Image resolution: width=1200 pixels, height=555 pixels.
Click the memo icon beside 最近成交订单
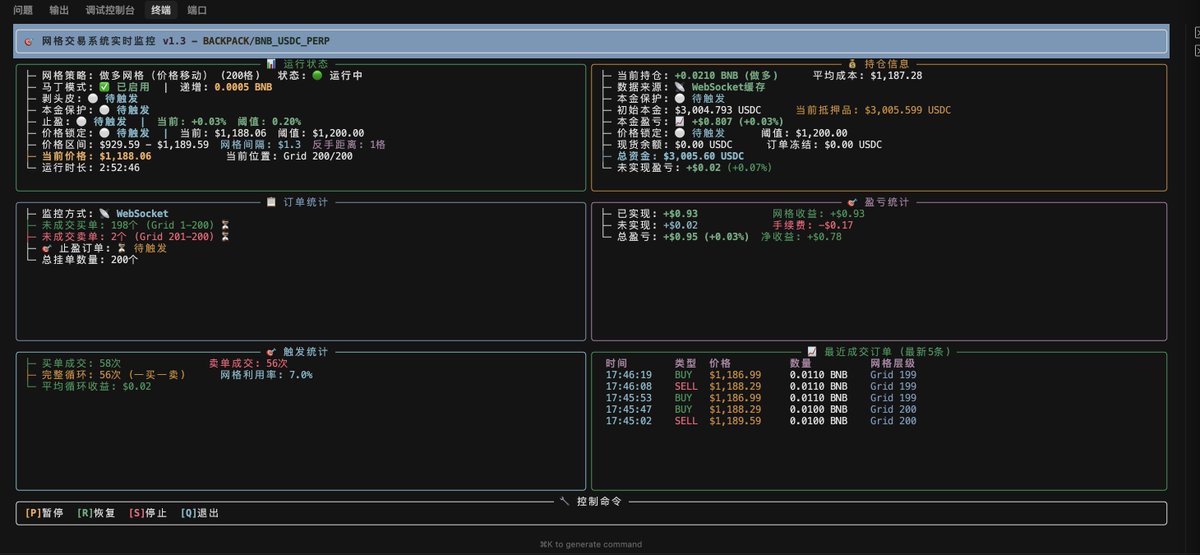click(x=811, y=352)
